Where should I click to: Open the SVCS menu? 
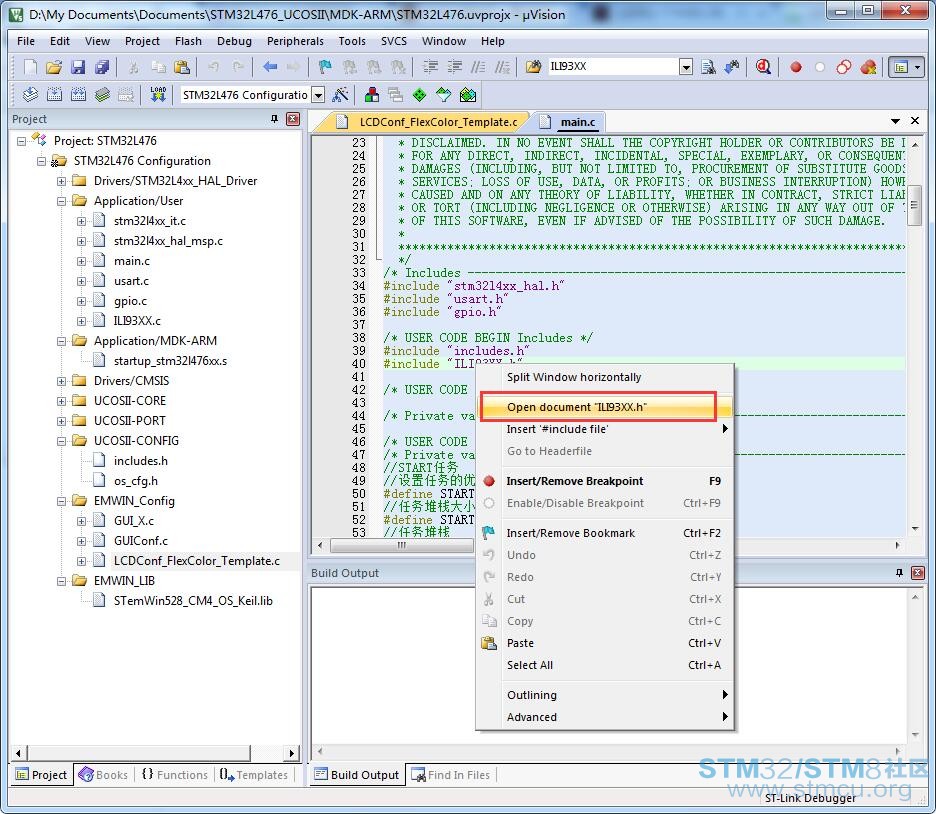[393, 41]
